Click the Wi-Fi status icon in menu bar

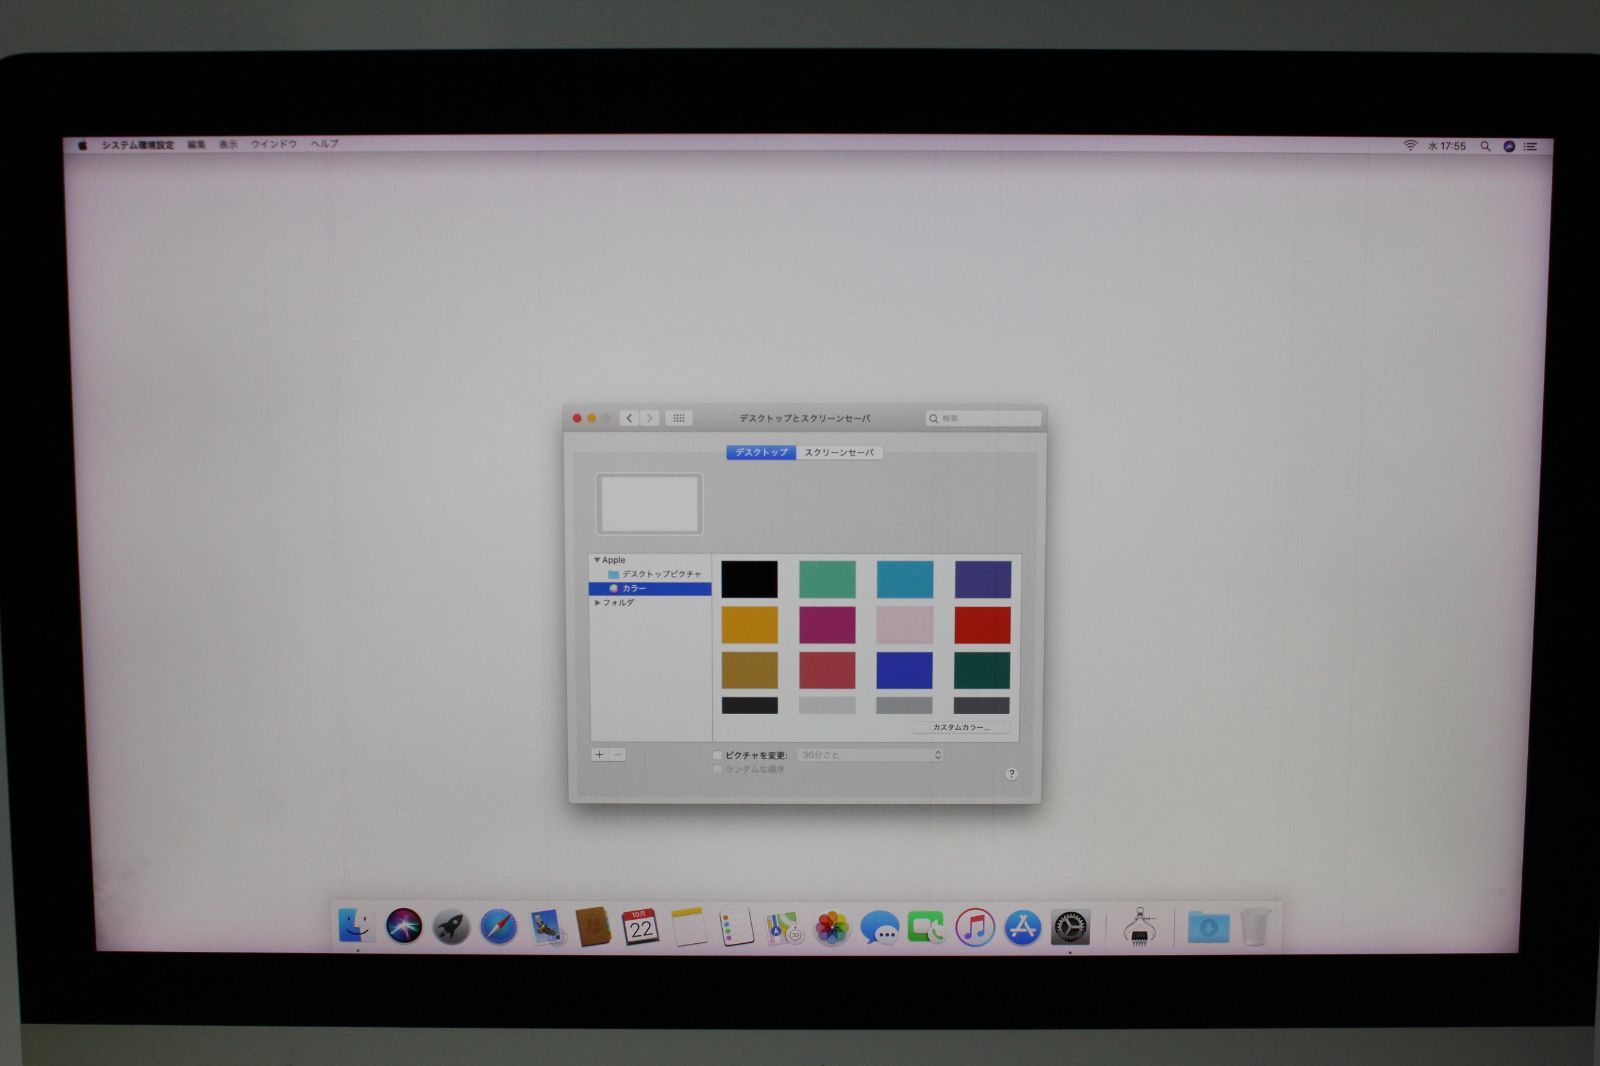pos(1410,146)
